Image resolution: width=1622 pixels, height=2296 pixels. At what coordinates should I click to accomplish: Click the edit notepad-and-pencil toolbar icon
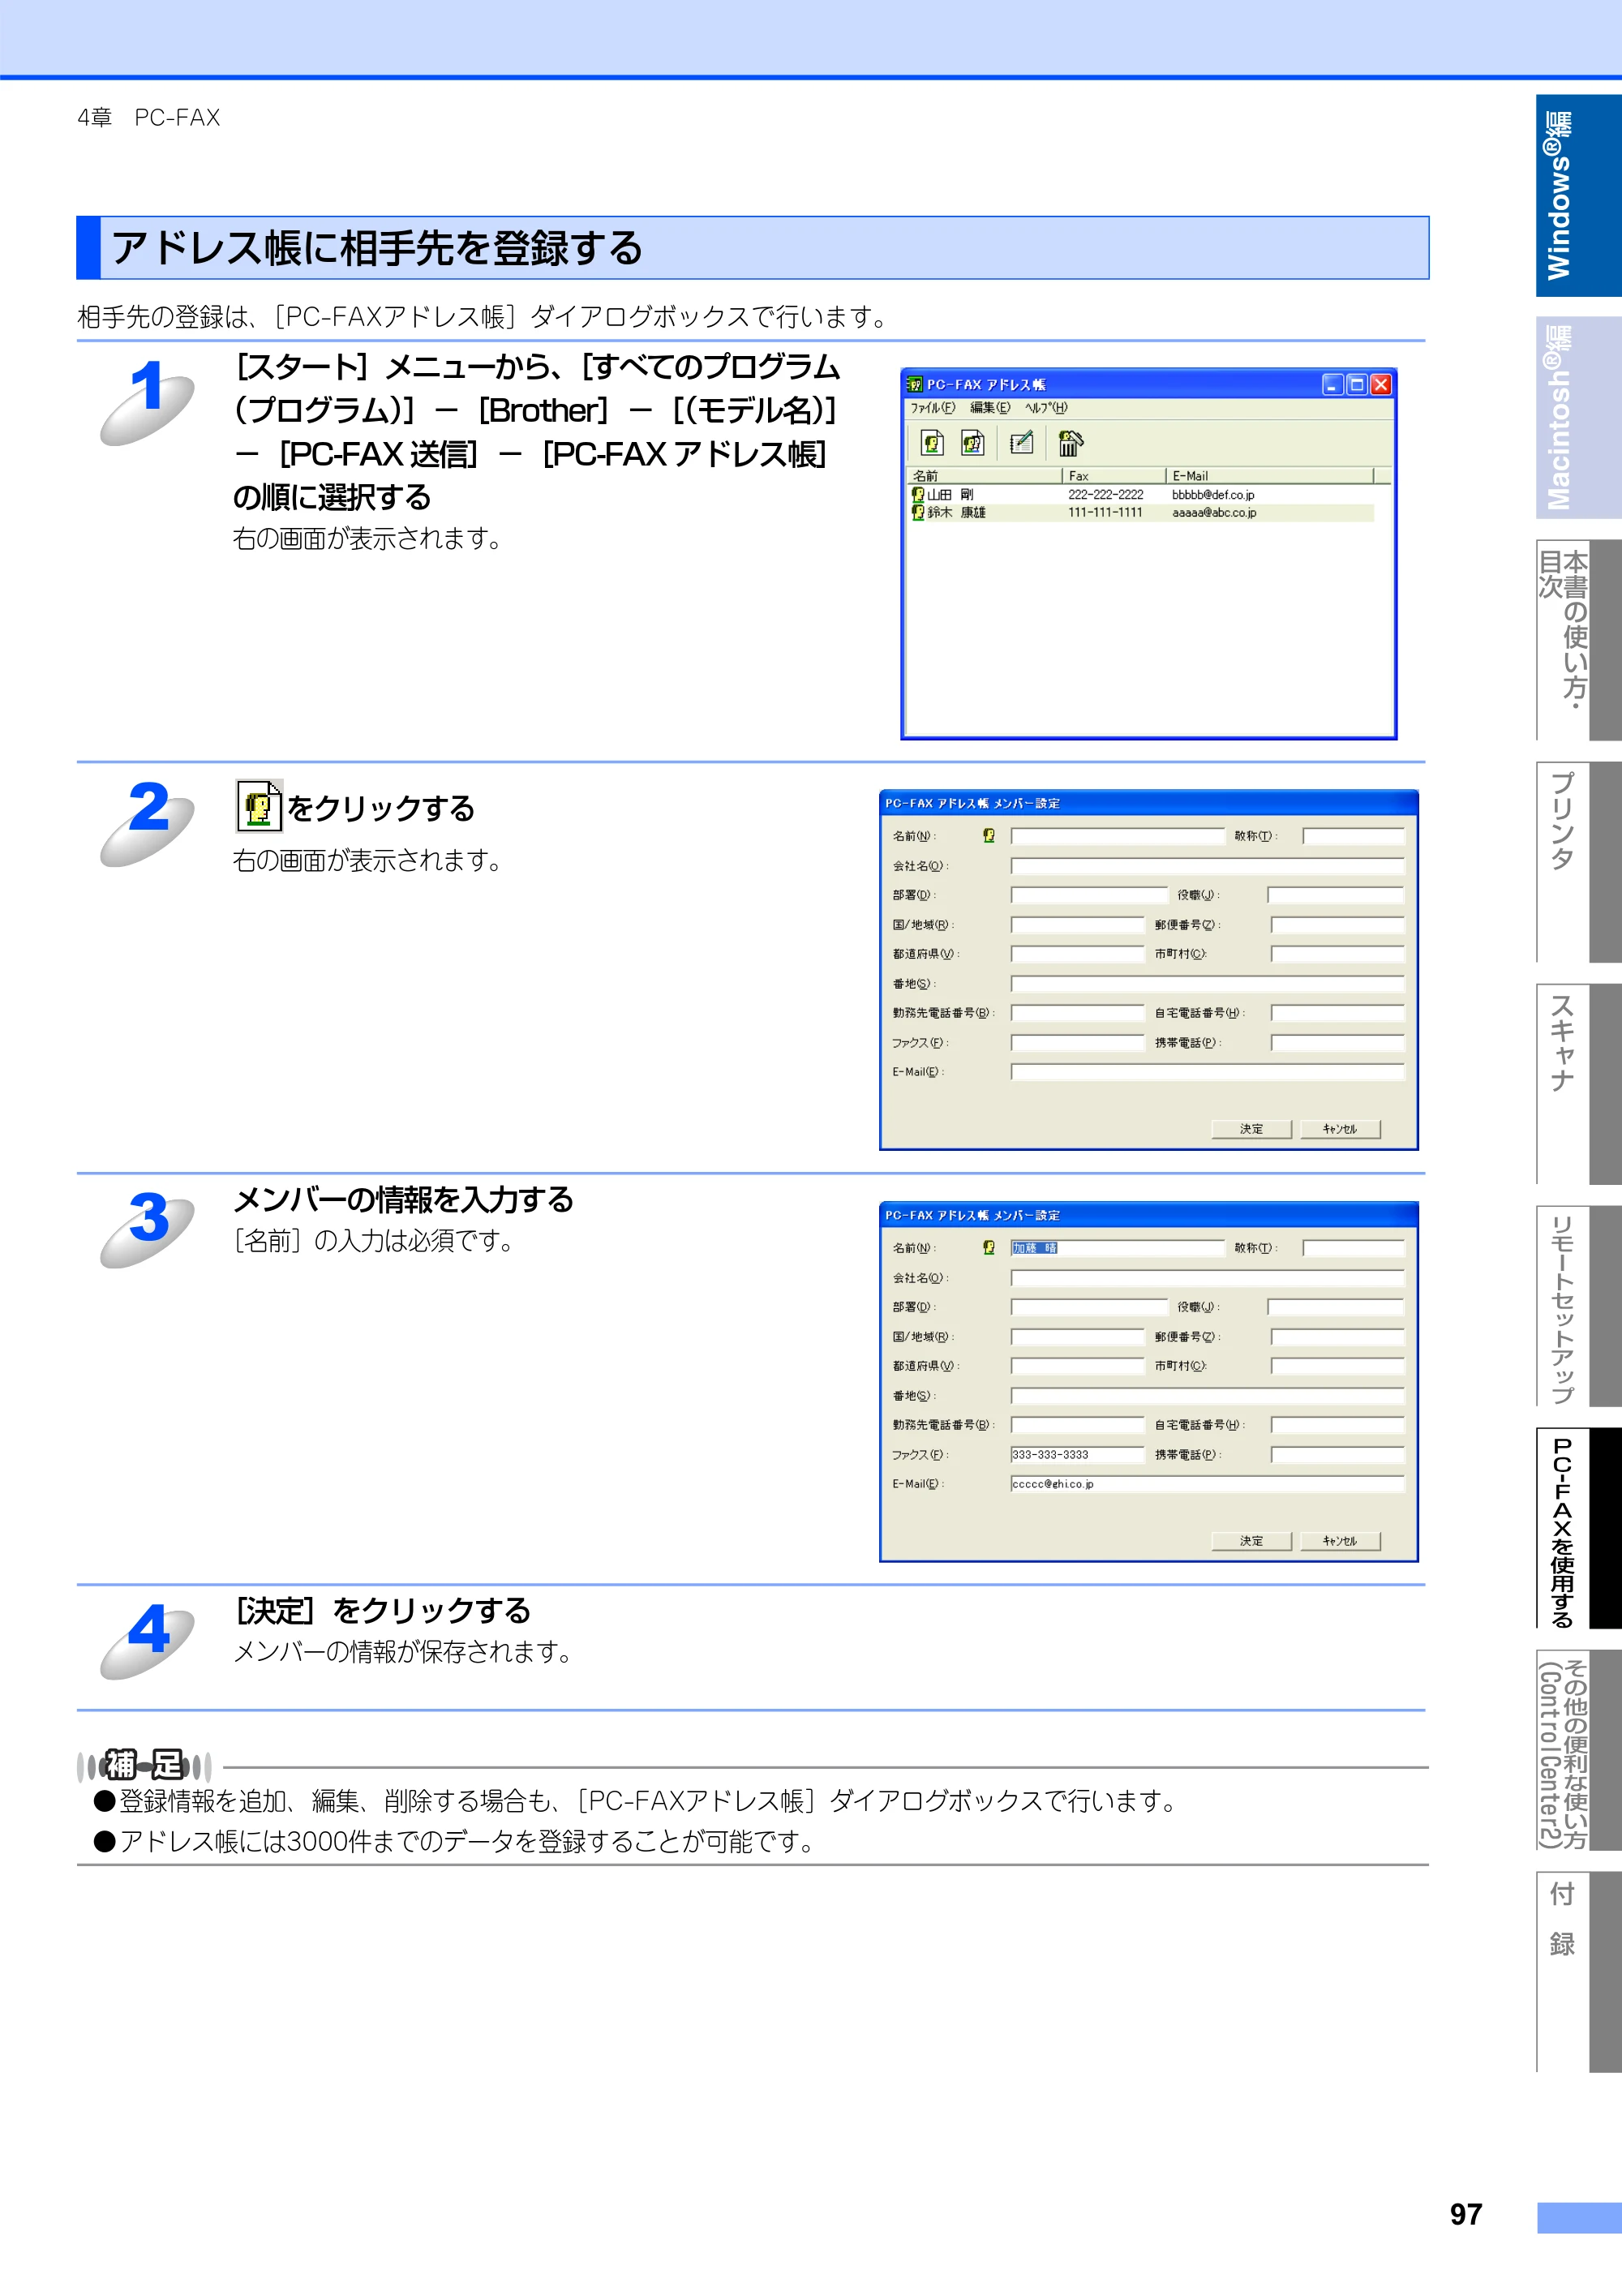point(1021,443)
